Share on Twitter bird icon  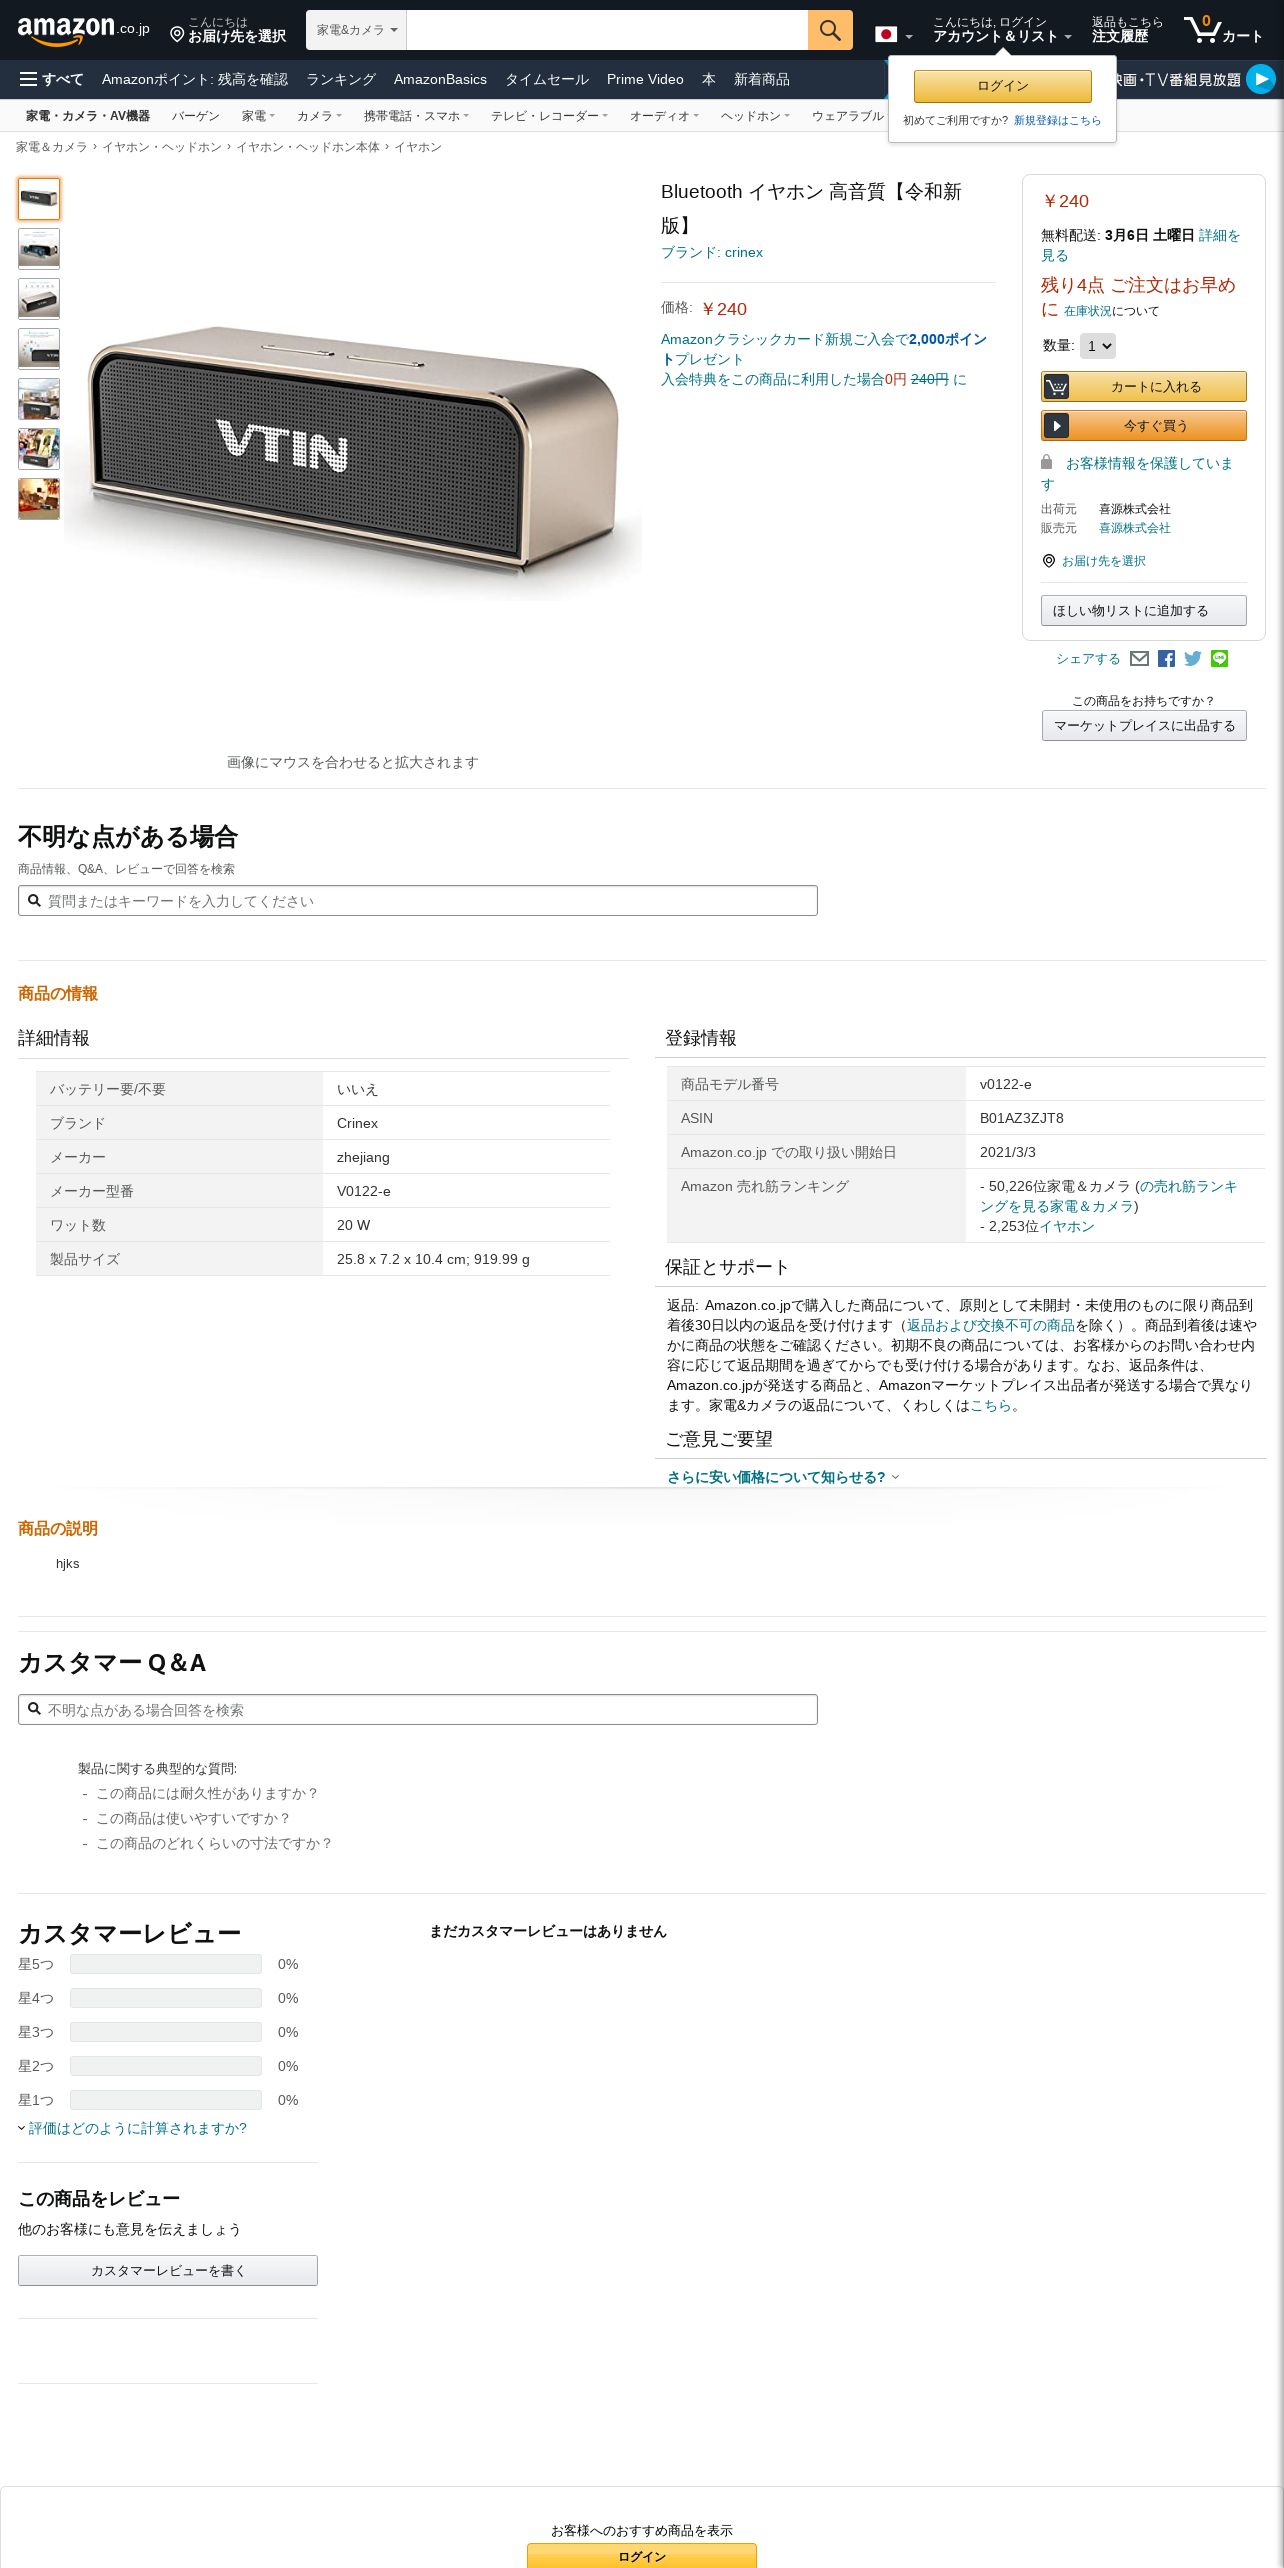1193,658
